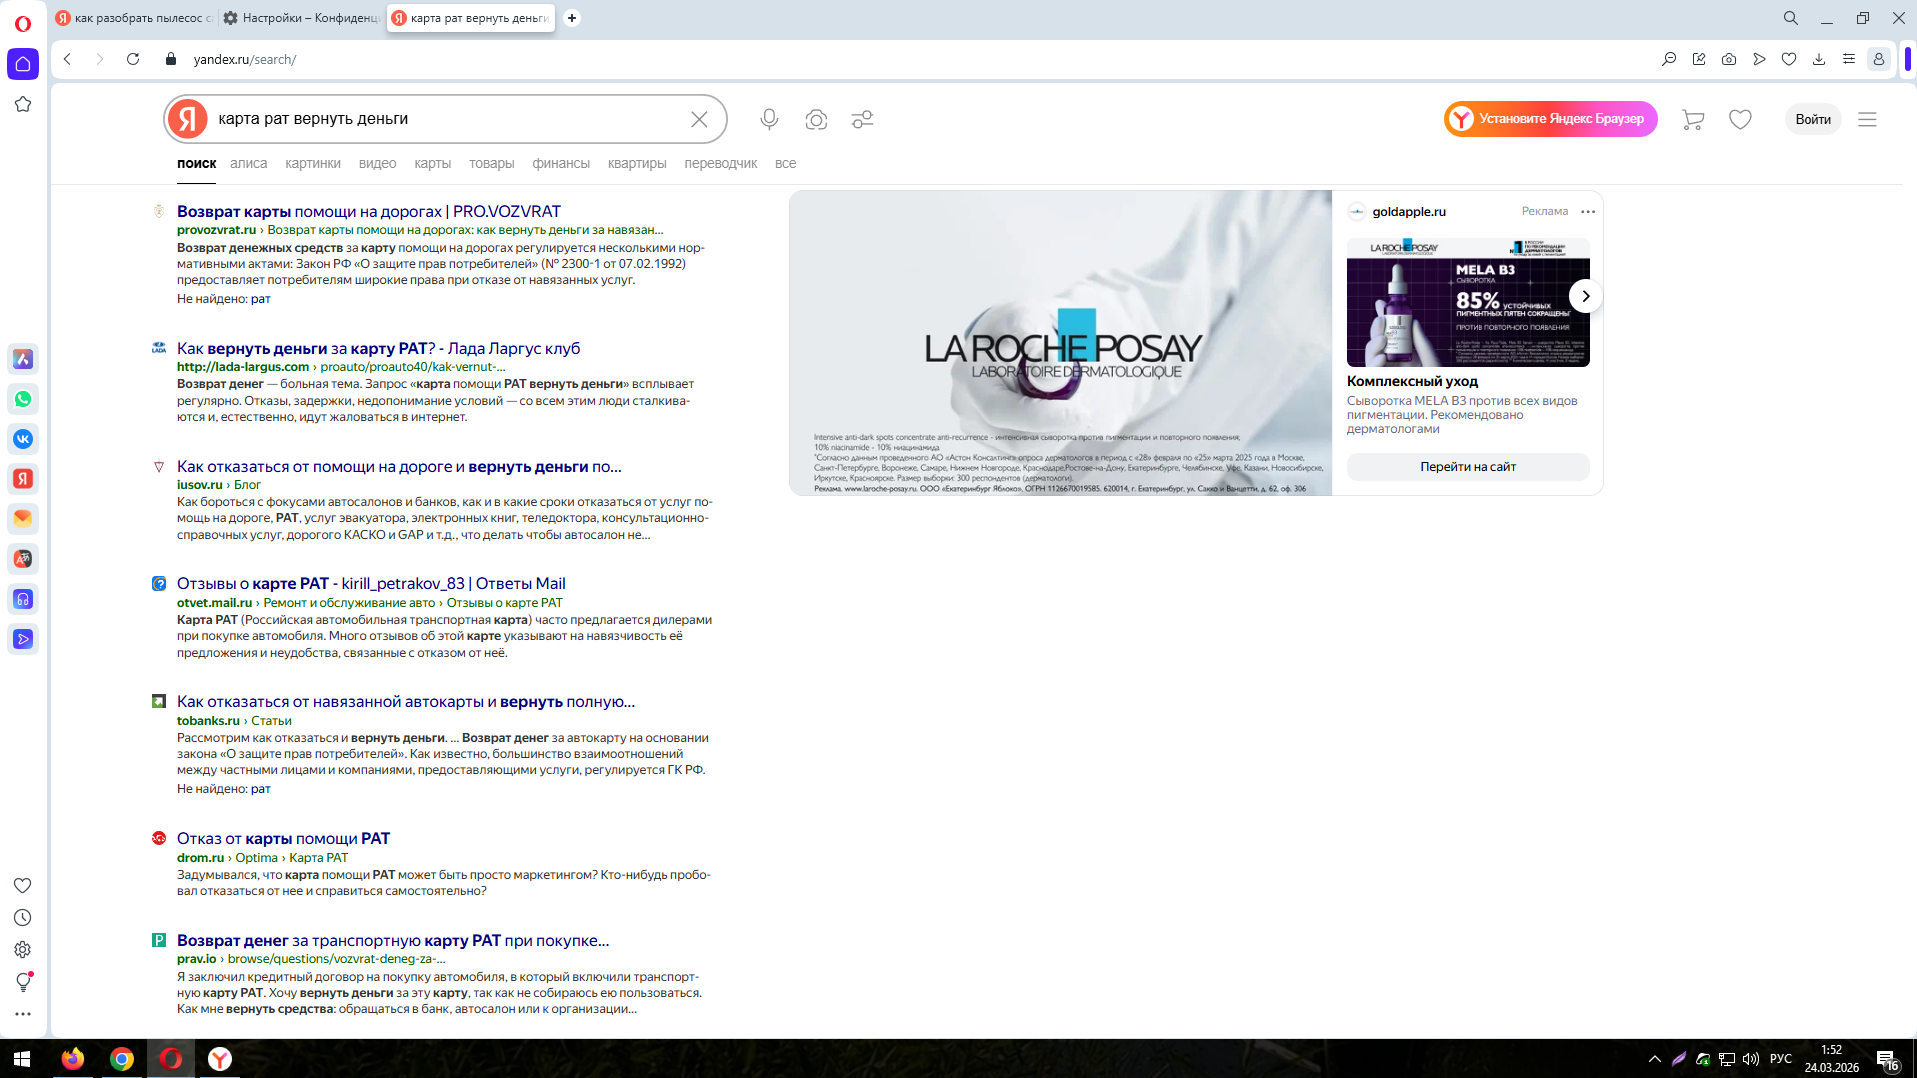This screenshot has width=1917, height=1078.
Task: Select the 'товары' search tab
Action: coord(491,163)
